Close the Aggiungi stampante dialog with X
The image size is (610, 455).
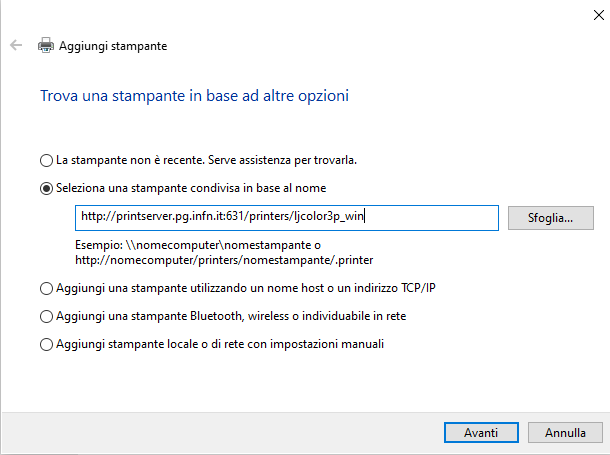pyautogui.click(x=599, y=15)
